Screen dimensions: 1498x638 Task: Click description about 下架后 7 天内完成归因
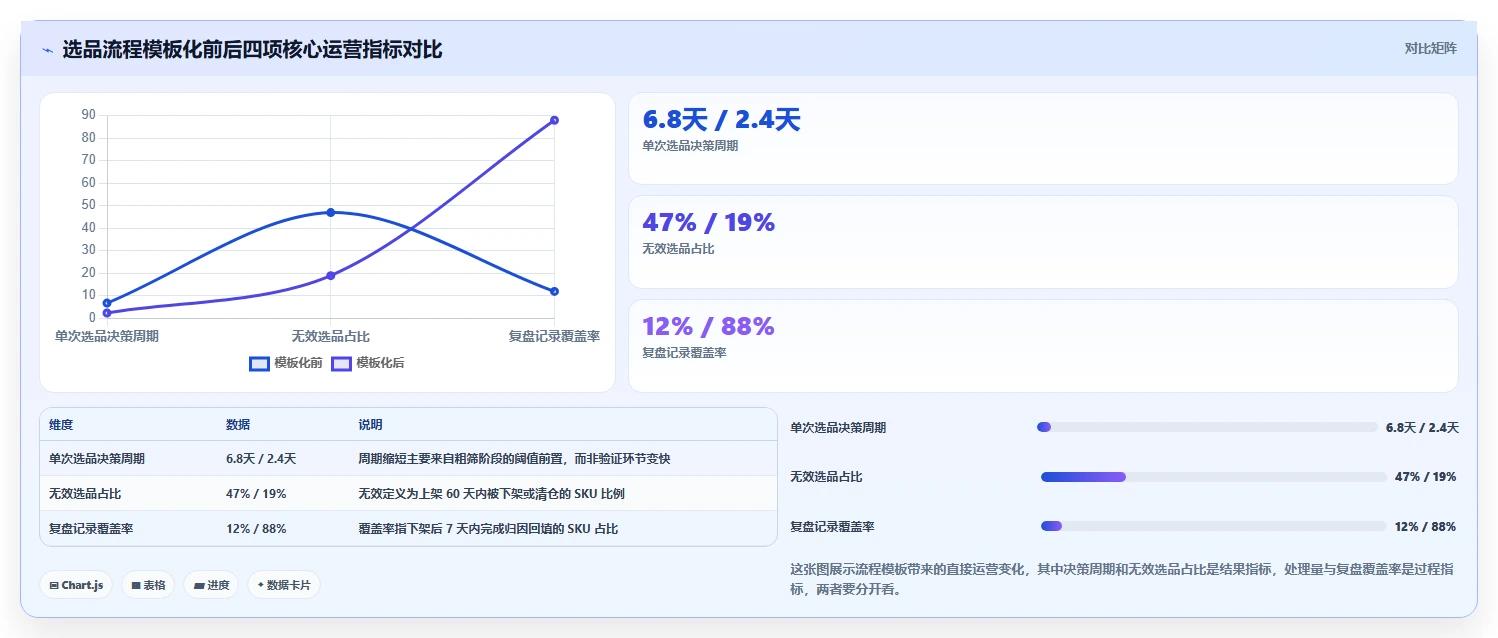[488, 528]
